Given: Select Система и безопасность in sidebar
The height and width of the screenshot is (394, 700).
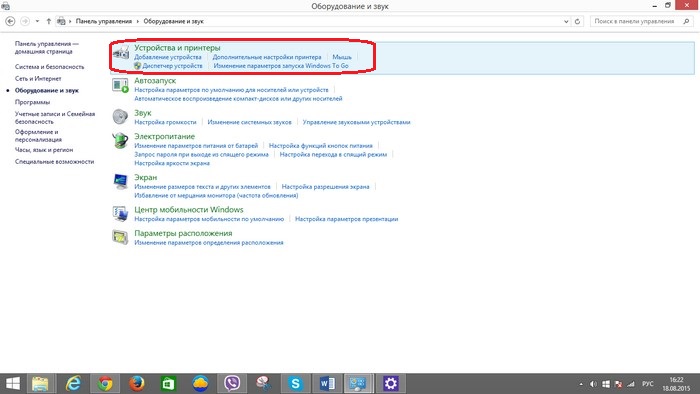Looking at the screenshot, I should pyautogui.click(x=50, y=66).
